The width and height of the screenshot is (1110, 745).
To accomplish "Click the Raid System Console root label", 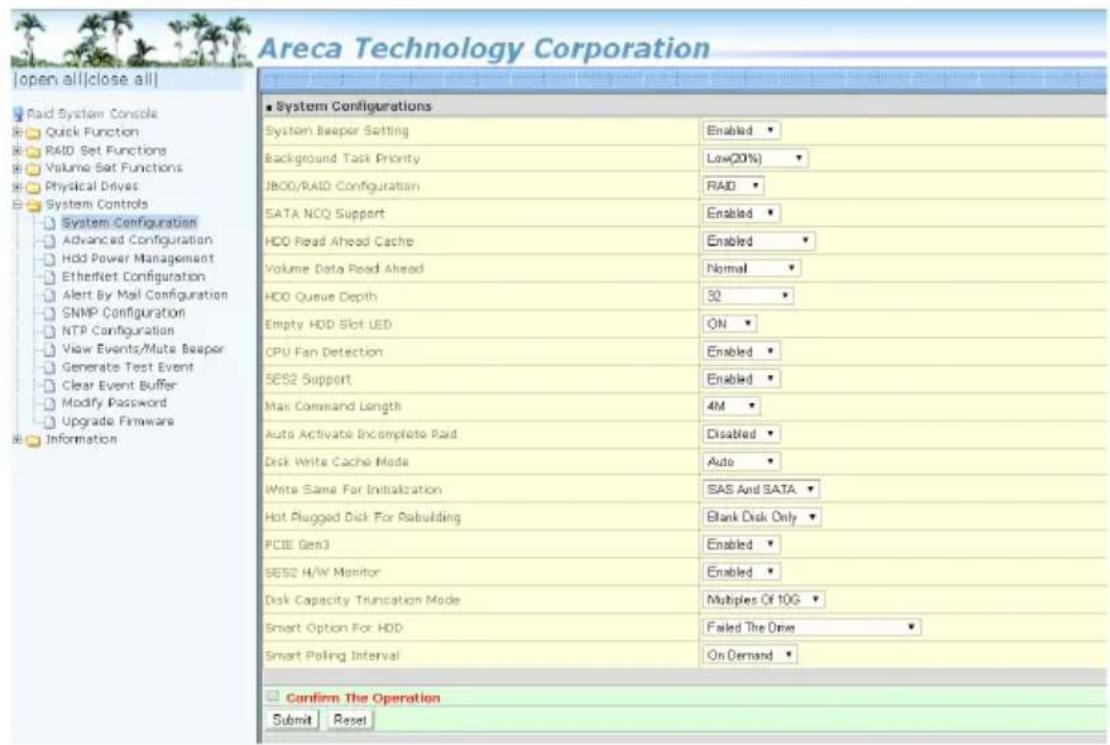I will click(x=92, y=114).
